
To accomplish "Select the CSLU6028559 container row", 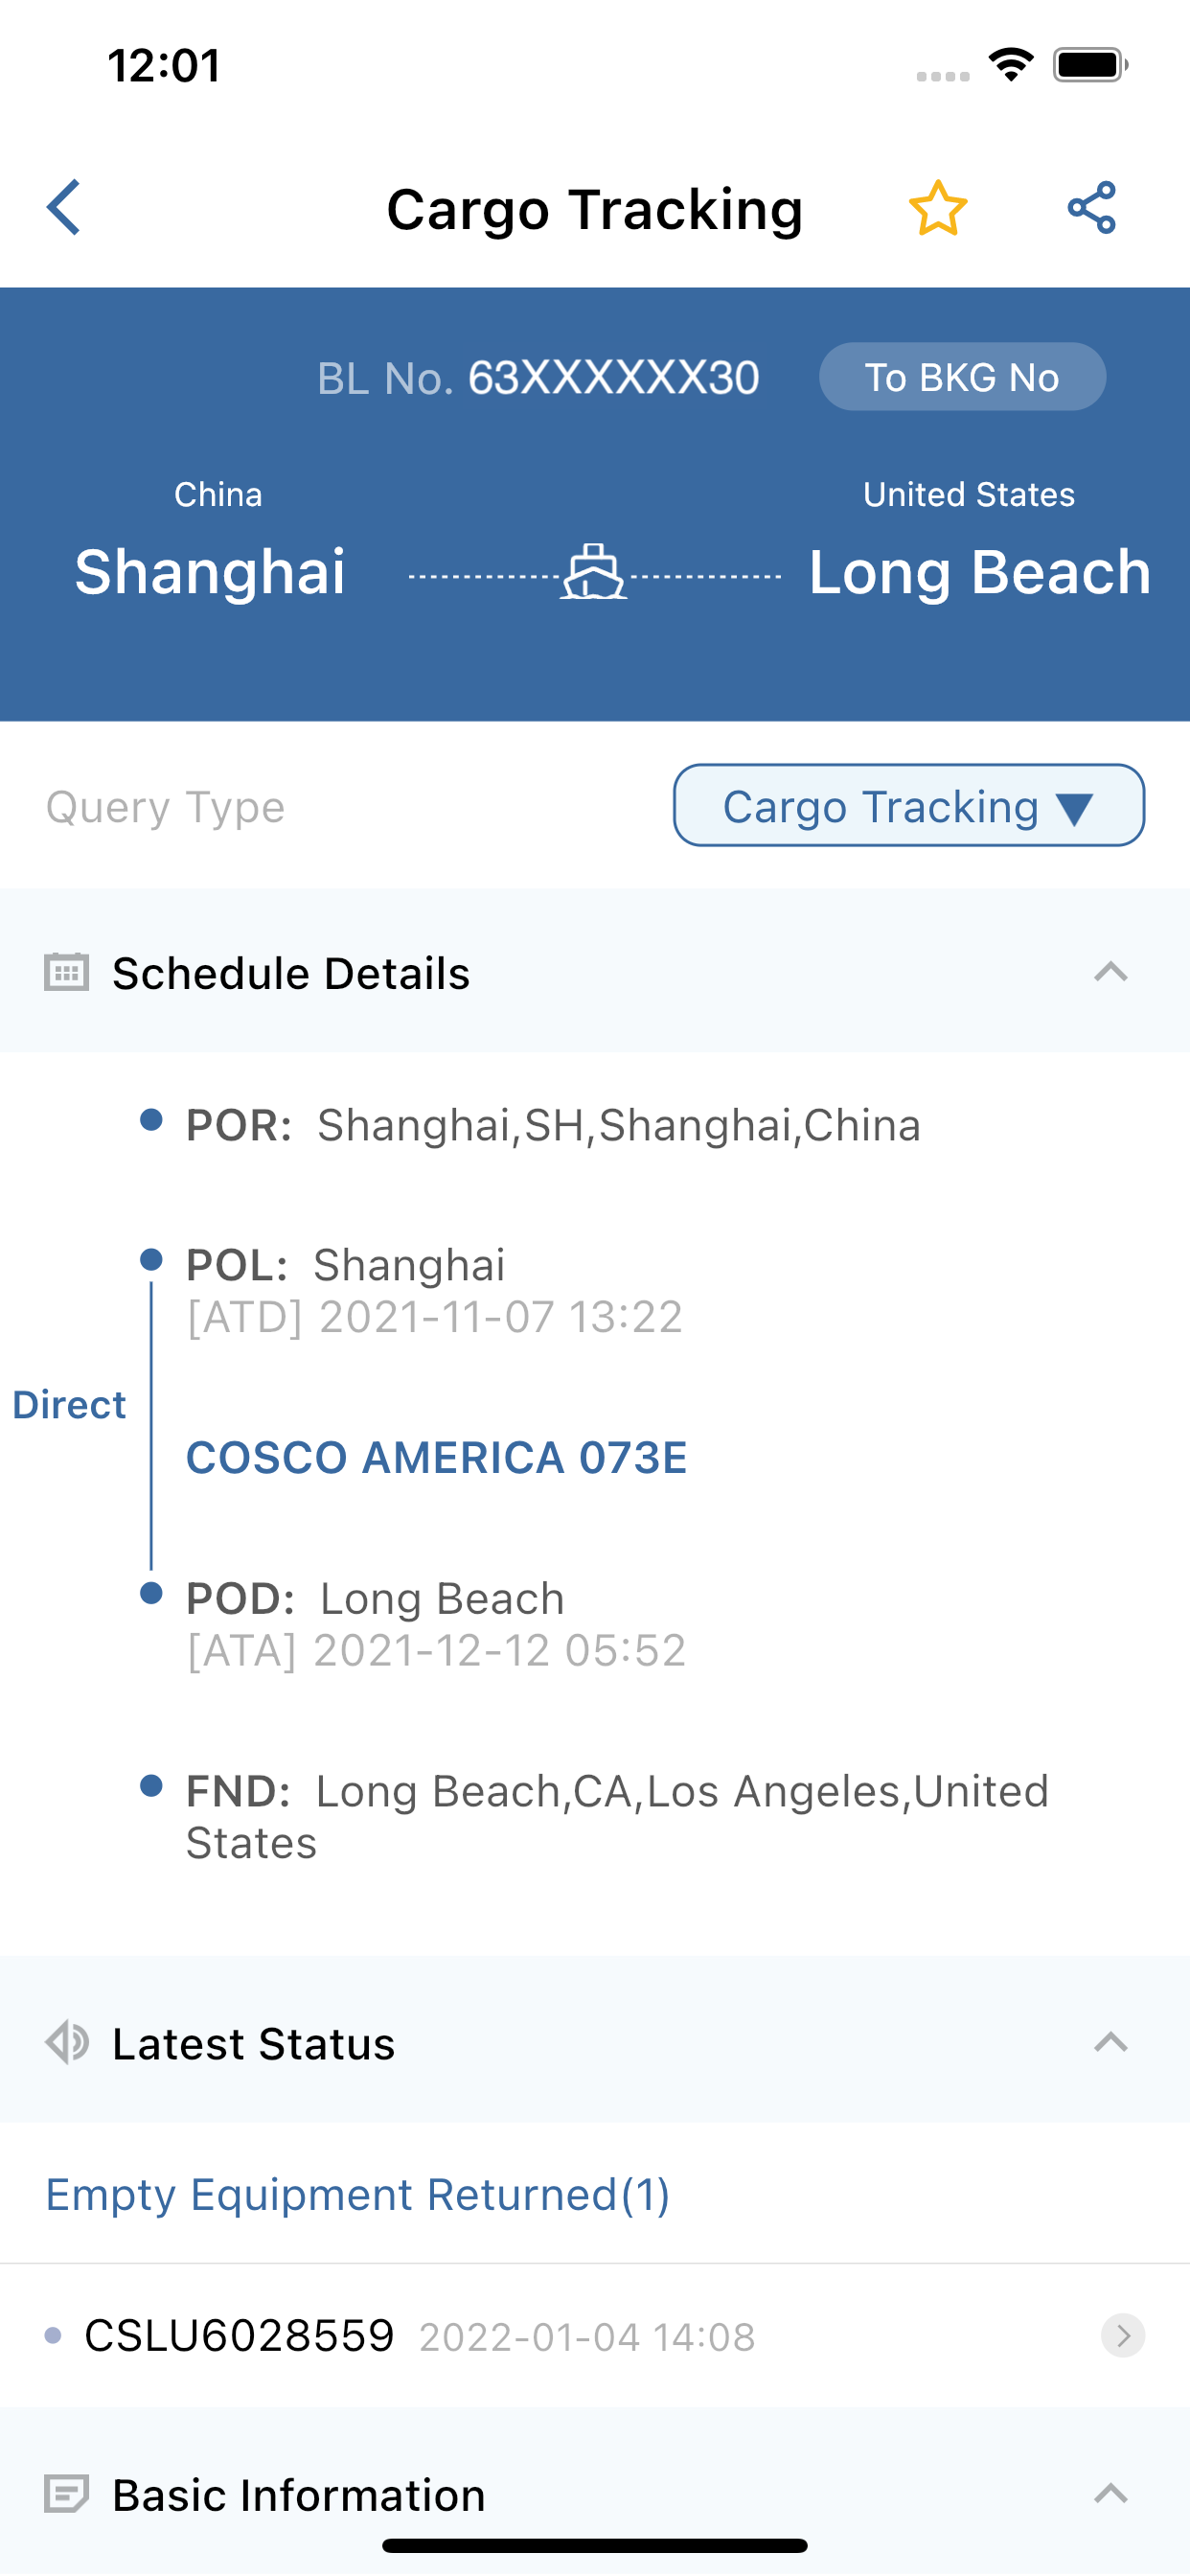I will tap(400, 2337).
